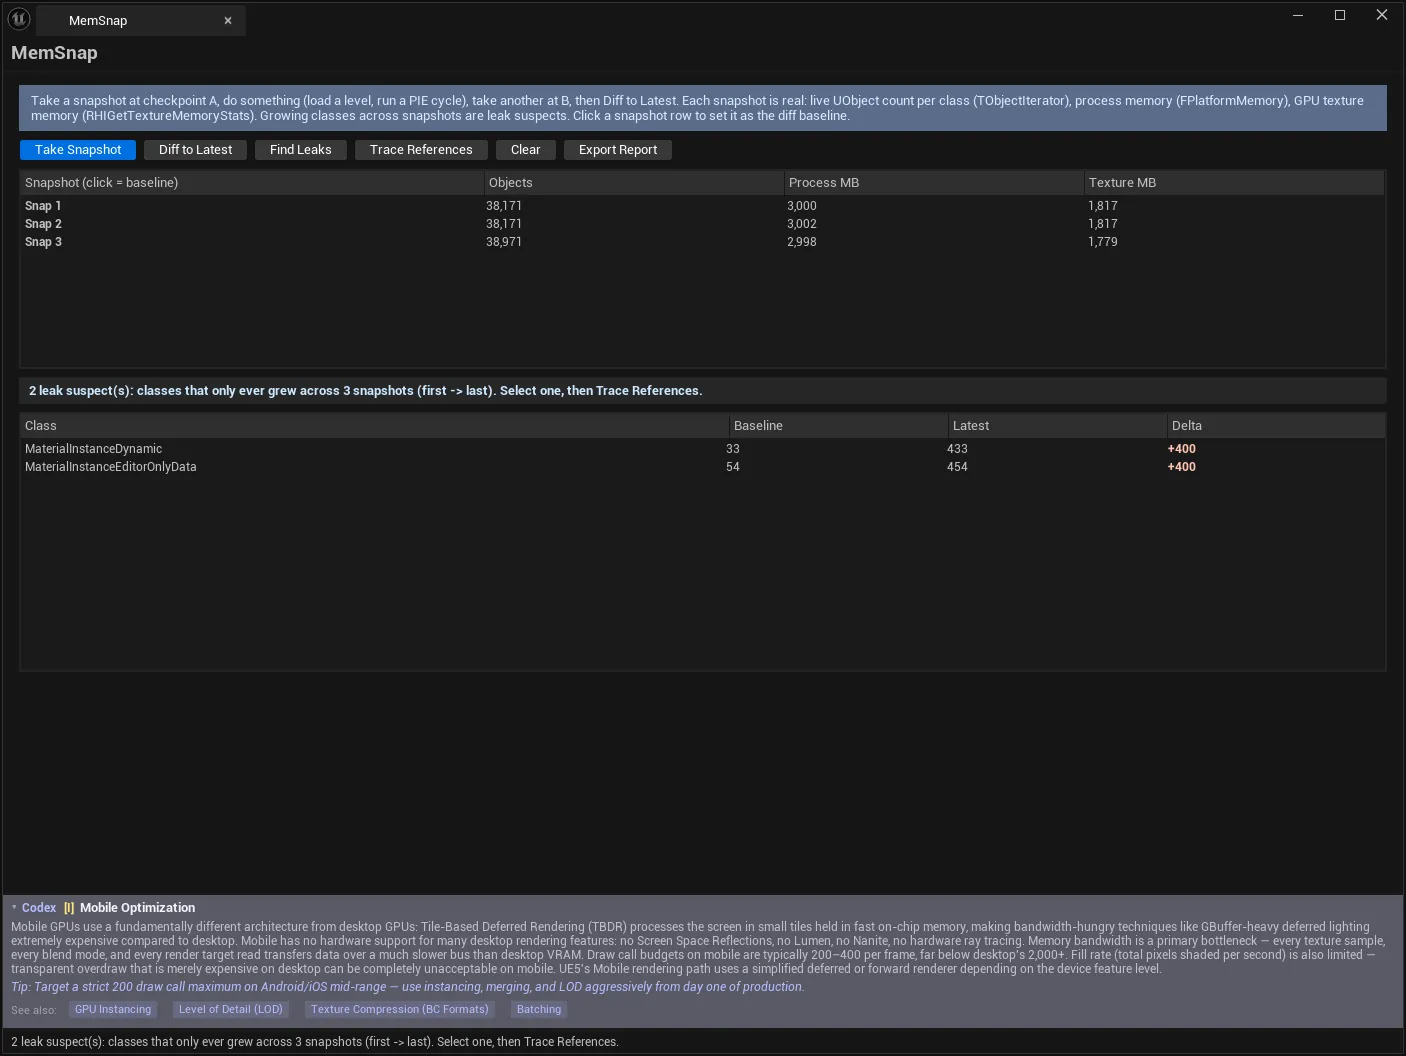Click the Find Leaks button
This screenshot has height=1056, width=1406.
point(300,150)
